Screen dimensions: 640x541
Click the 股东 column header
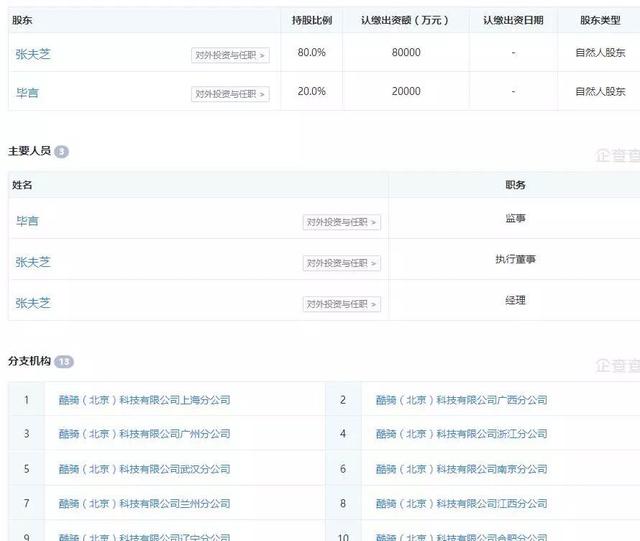click(x=22, y=20)
